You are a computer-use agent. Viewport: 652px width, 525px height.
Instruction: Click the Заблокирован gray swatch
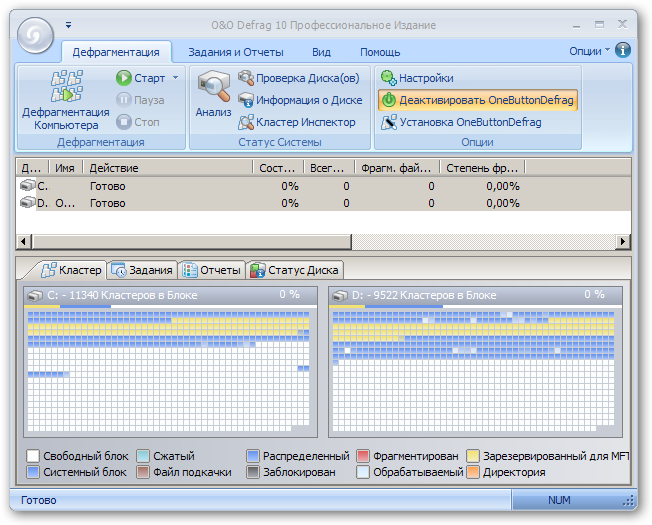click(253, 472)
